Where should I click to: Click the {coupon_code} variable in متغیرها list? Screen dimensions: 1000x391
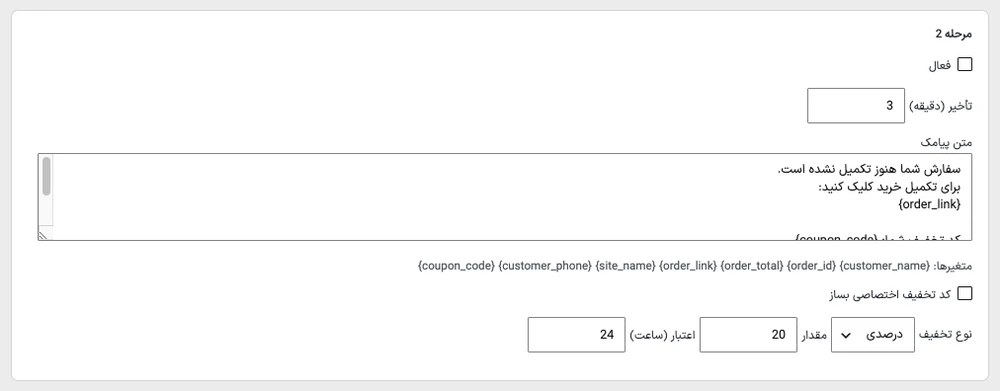pos(457,265)
